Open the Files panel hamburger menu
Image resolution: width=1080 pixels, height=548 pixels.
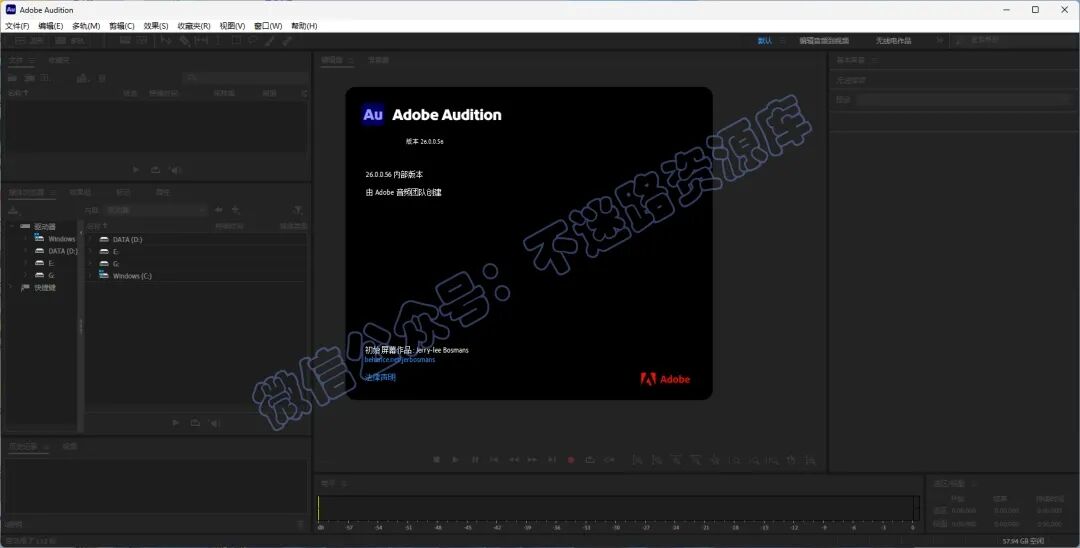32,60
